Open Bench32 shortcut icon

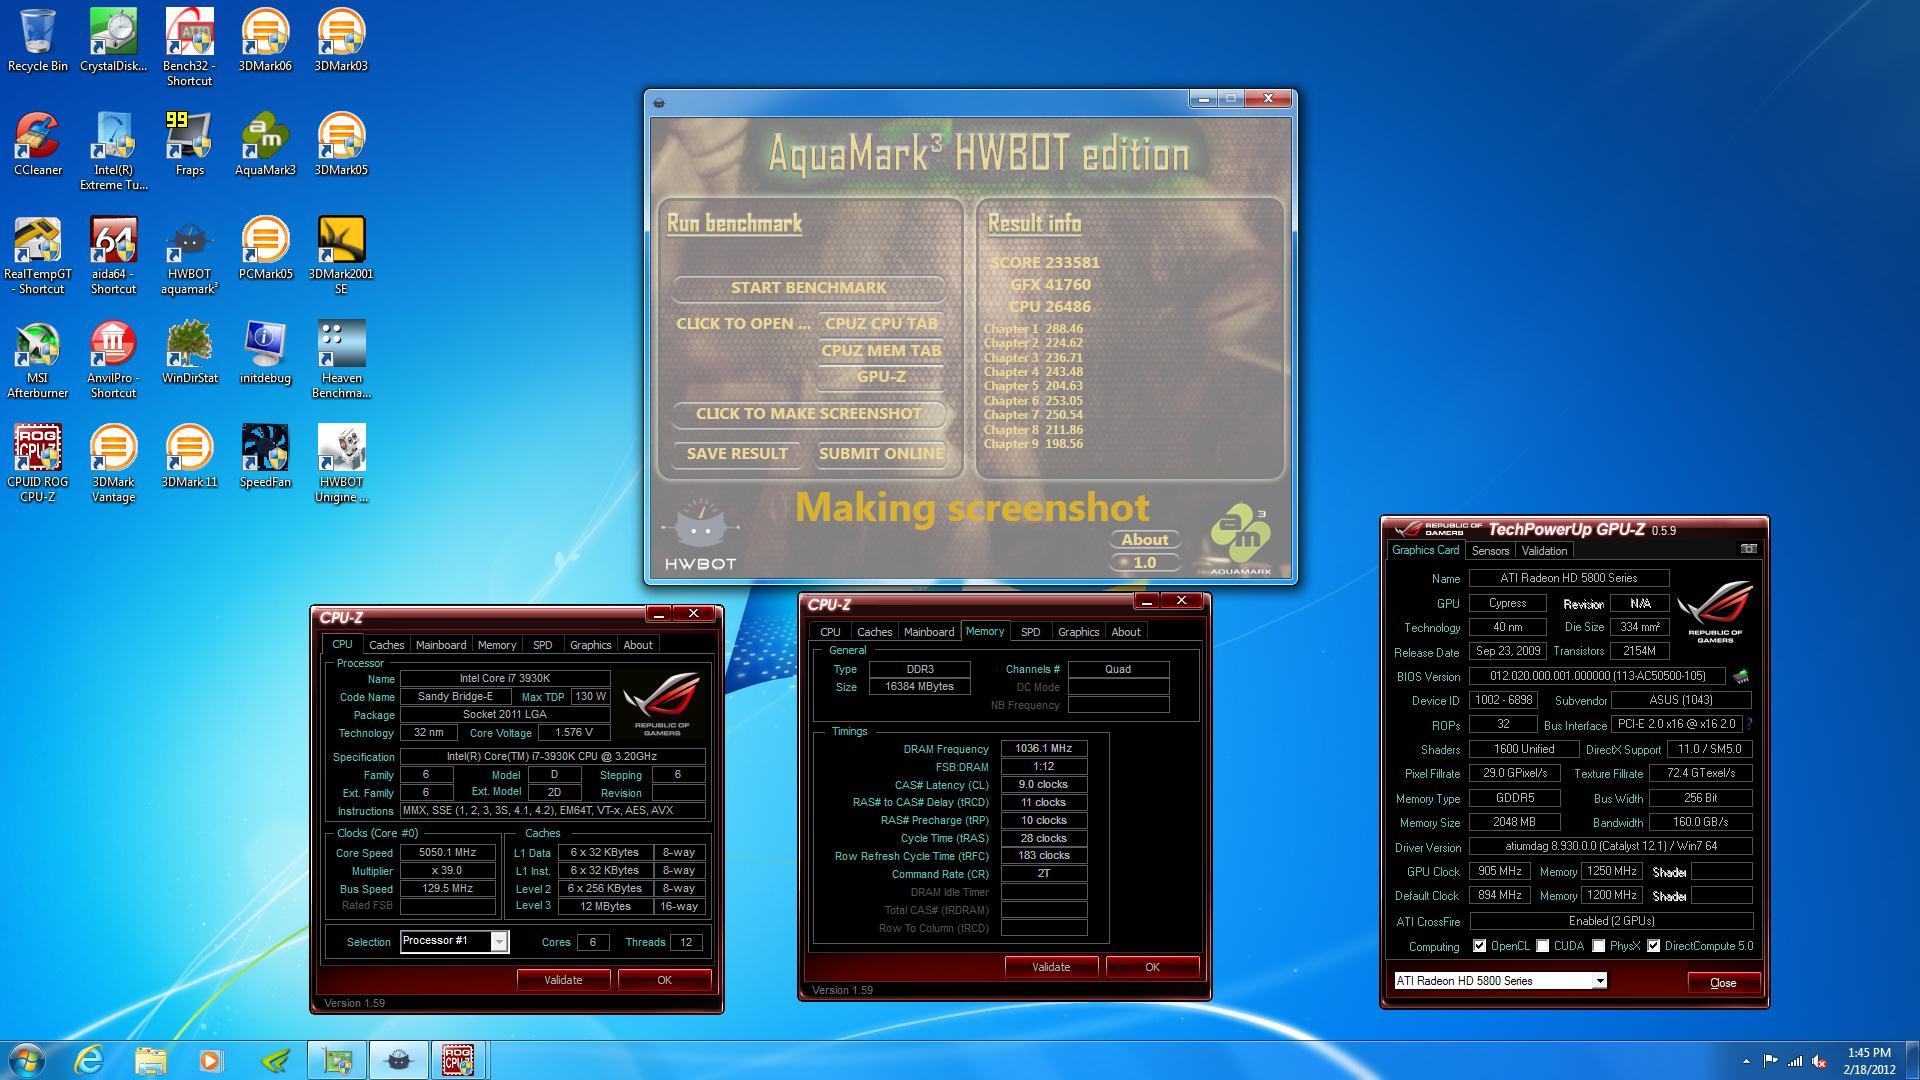pyautogui.click(x=189, y=47)
